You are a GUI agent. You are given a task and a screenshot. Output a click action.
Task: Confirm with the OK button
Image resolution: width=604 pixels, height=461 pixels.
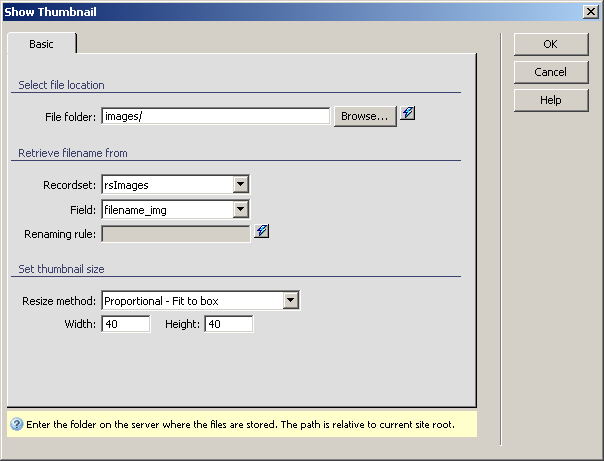(550, 44)
